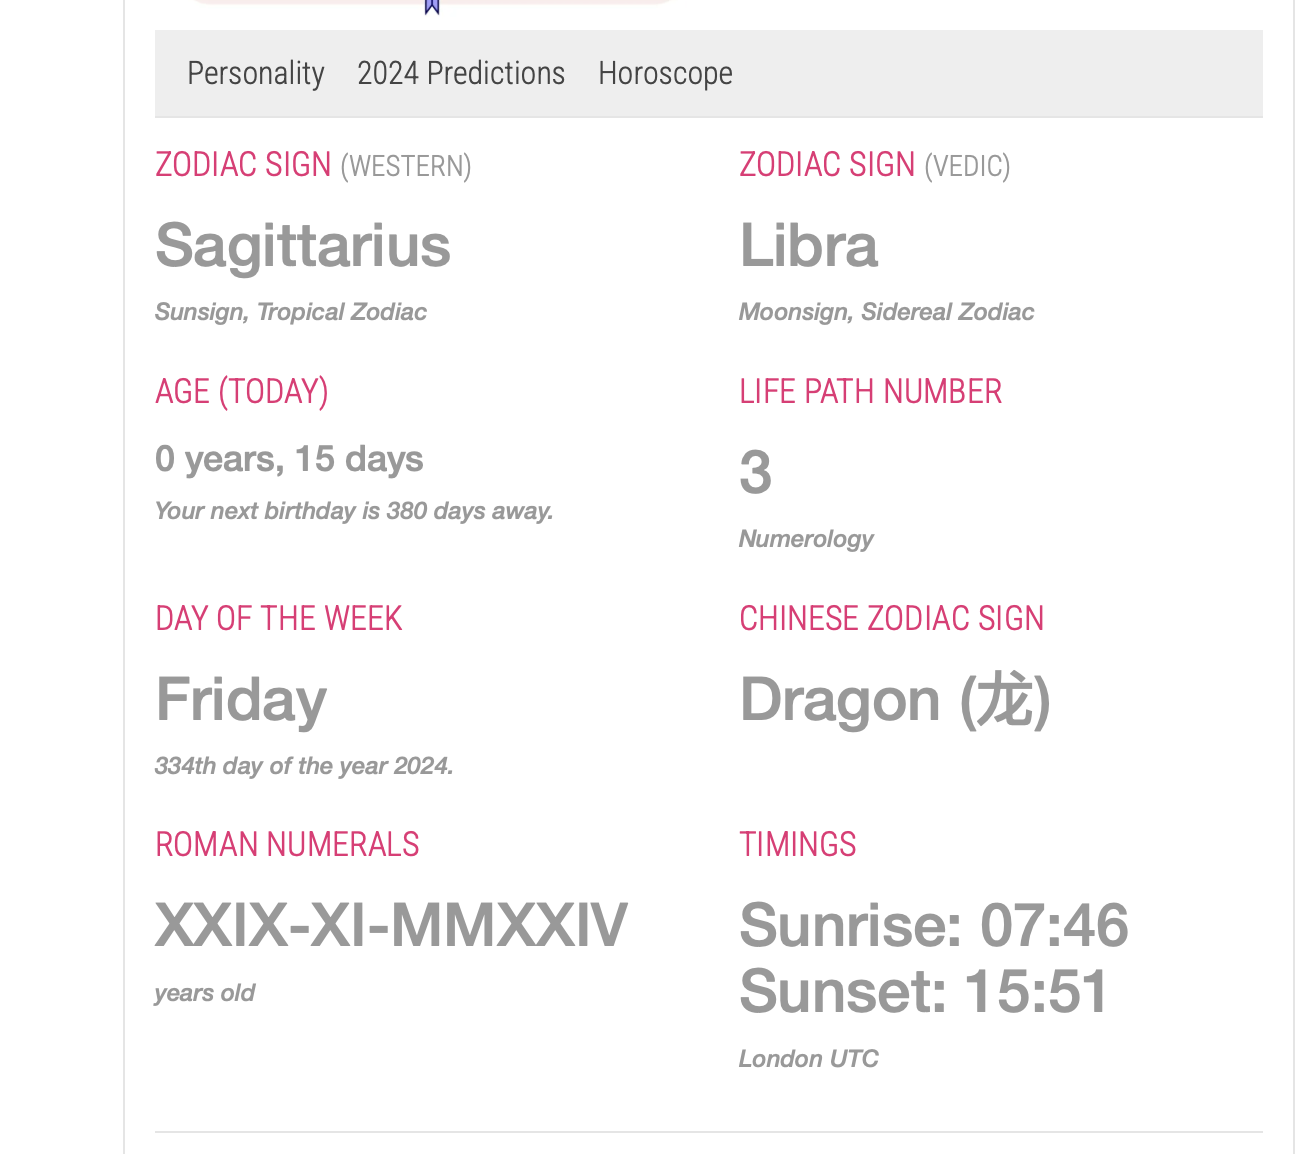
Task: Click the Day of the Week heading
Action: click(x=279, y=619)
